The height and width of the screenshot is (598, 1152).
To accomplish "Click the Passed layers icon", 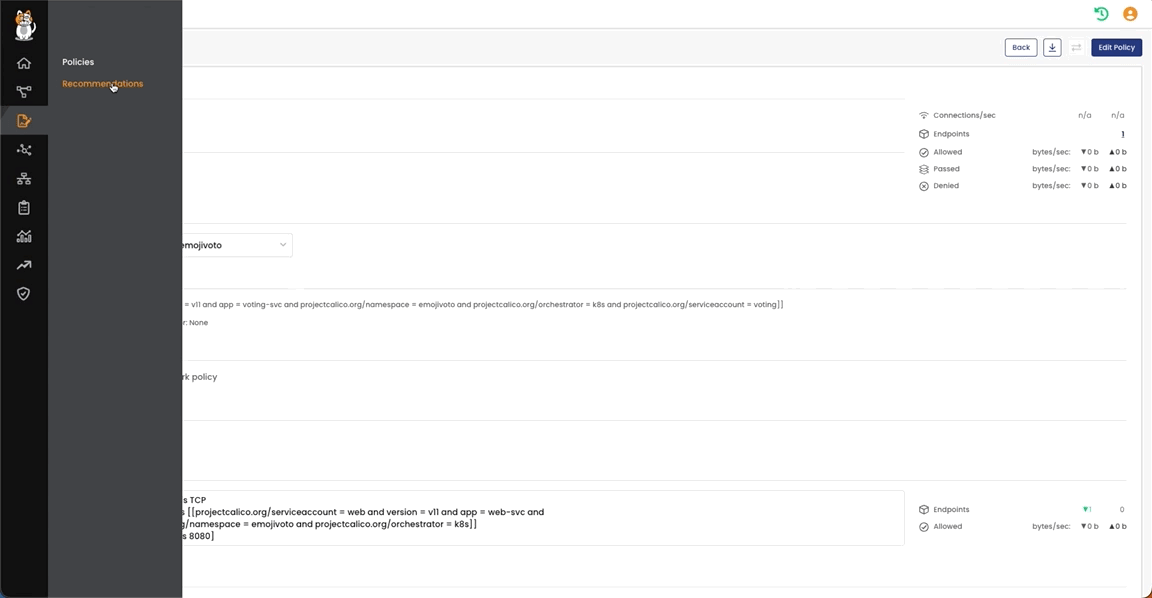I will (924, 169).
